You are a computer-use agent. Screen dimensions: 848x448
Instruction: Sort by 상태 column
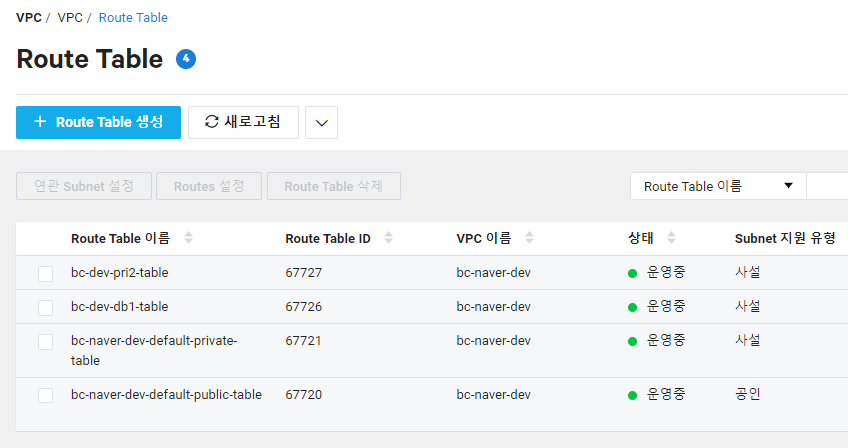672,238
